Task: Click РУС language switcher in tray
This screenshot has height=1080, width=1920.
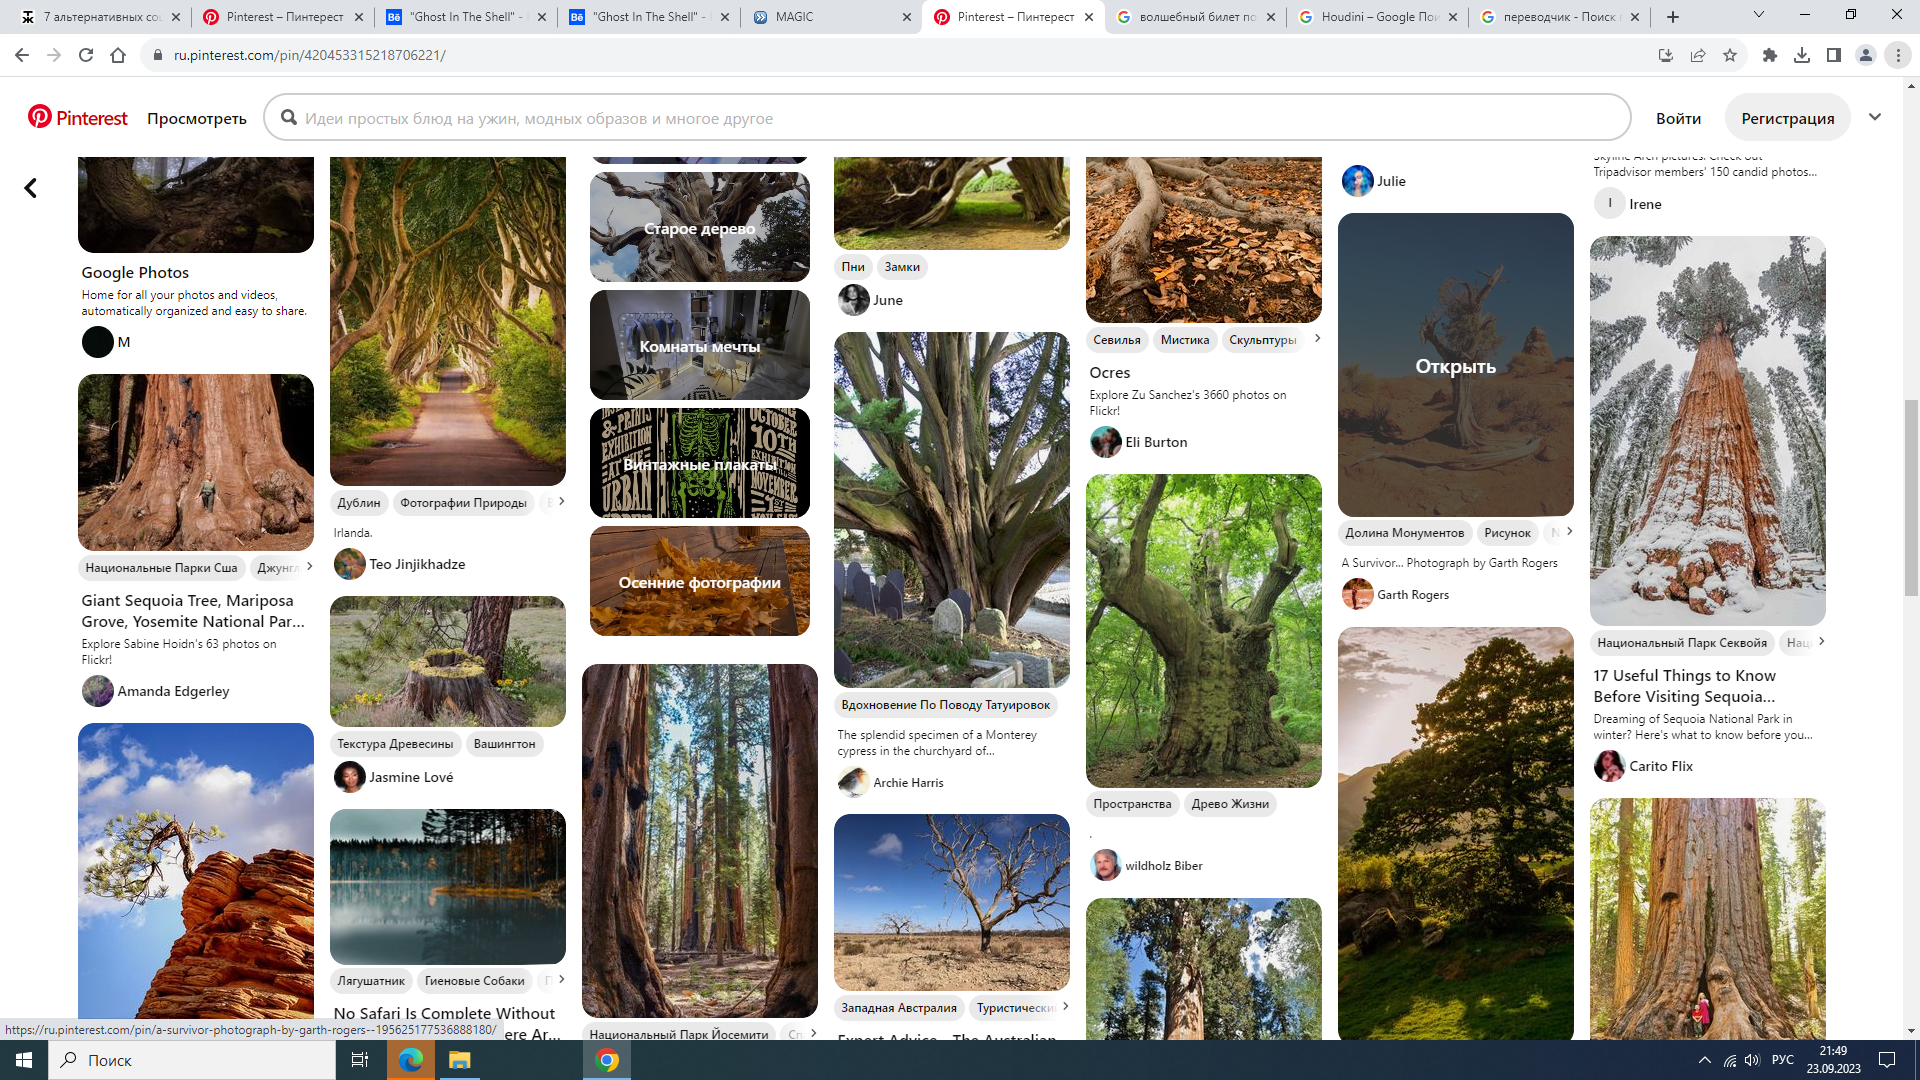Action: [1782, 1060]
